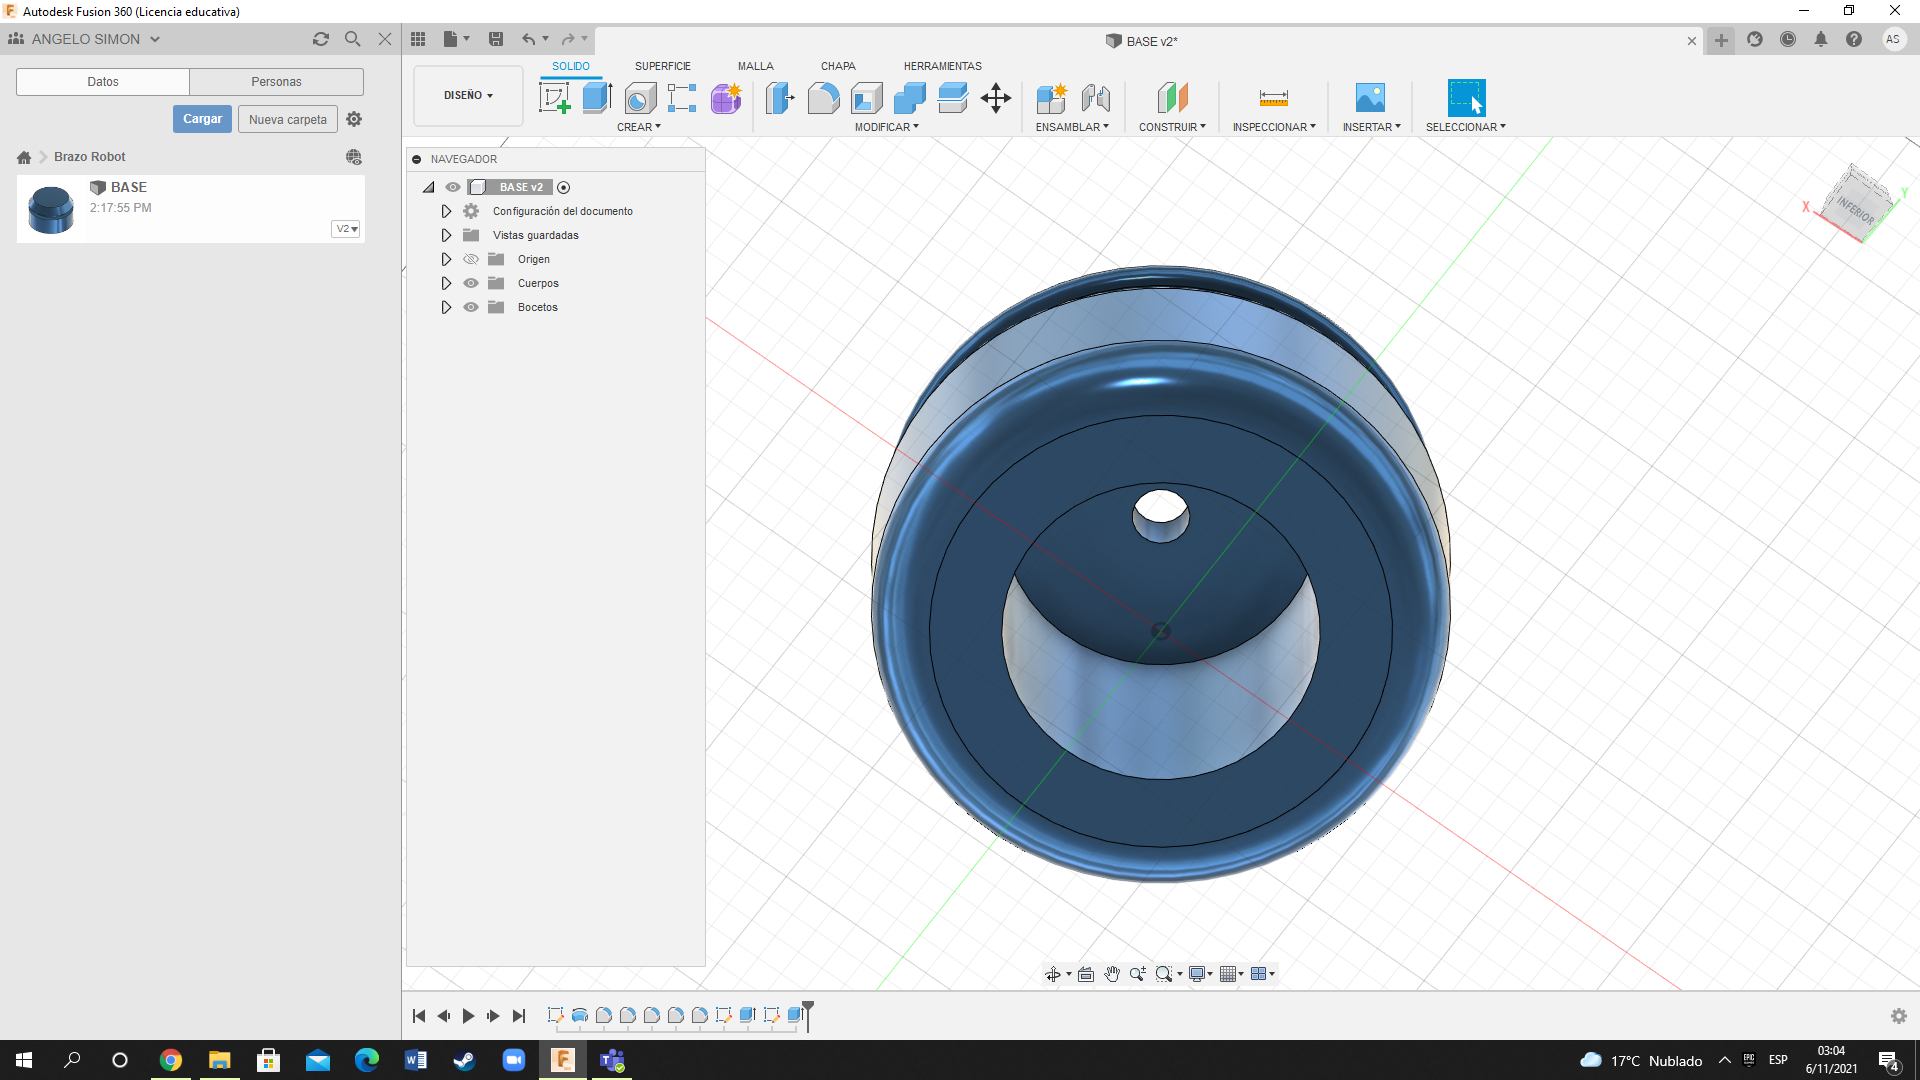Click the Nueva carpeta button

point(288,119)
